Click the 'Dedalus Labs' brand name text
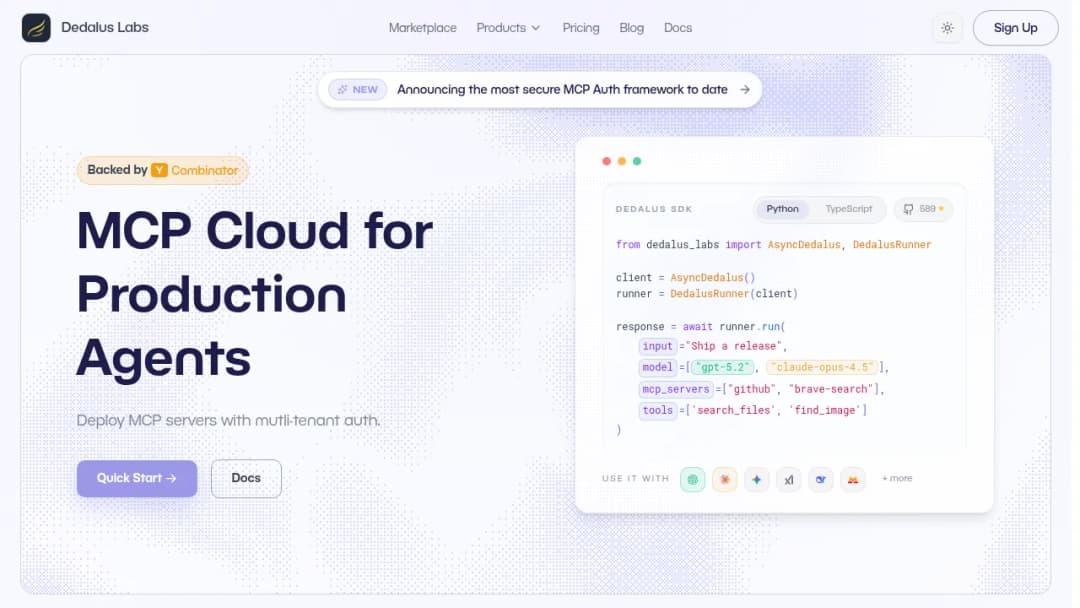1080x608 pixels. pyautogui.click(x=105, y=28)
